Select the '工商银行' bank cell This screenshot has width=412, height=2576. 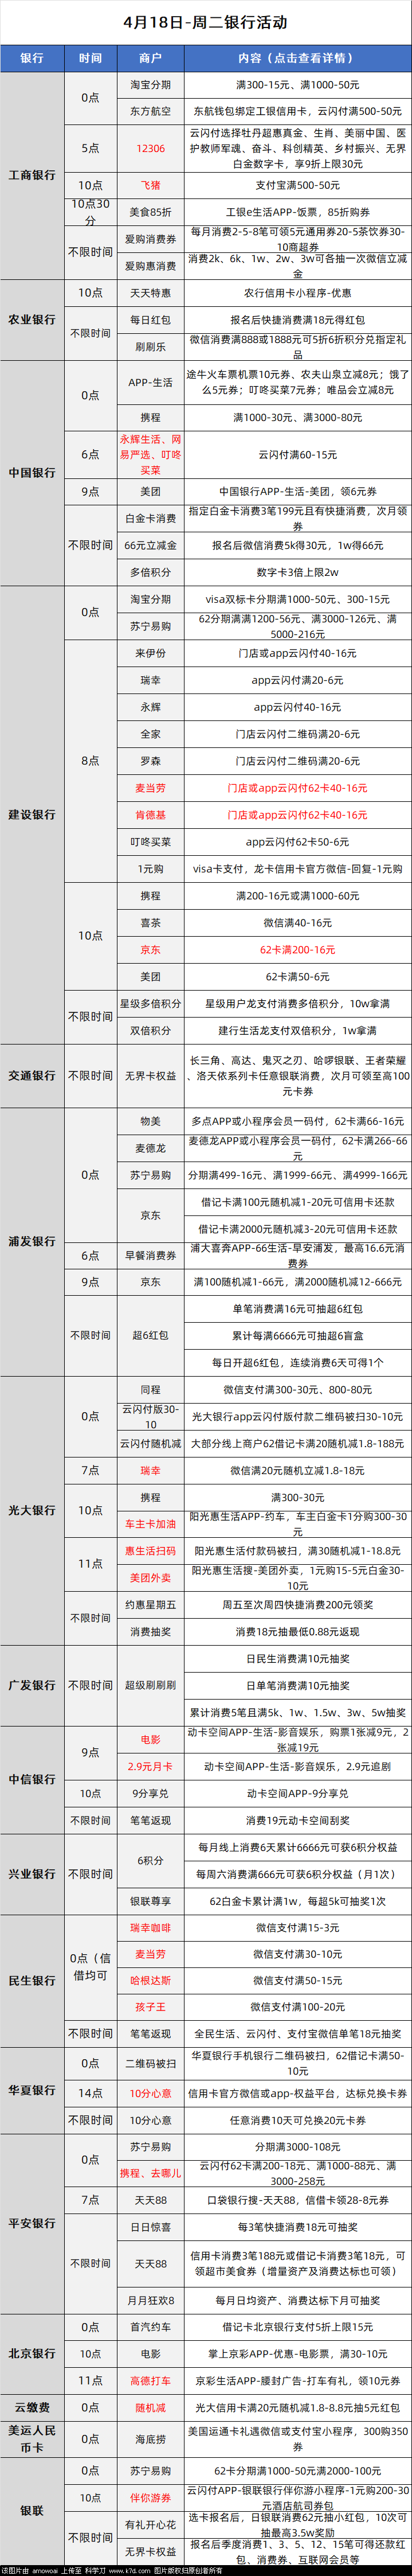coord(32,175)
